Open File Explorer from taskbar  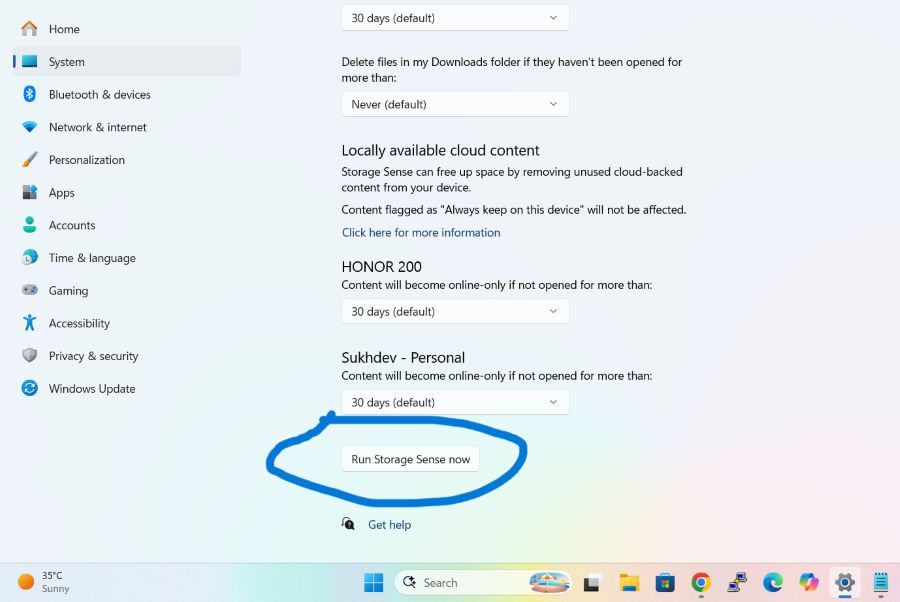pos(629,582)
